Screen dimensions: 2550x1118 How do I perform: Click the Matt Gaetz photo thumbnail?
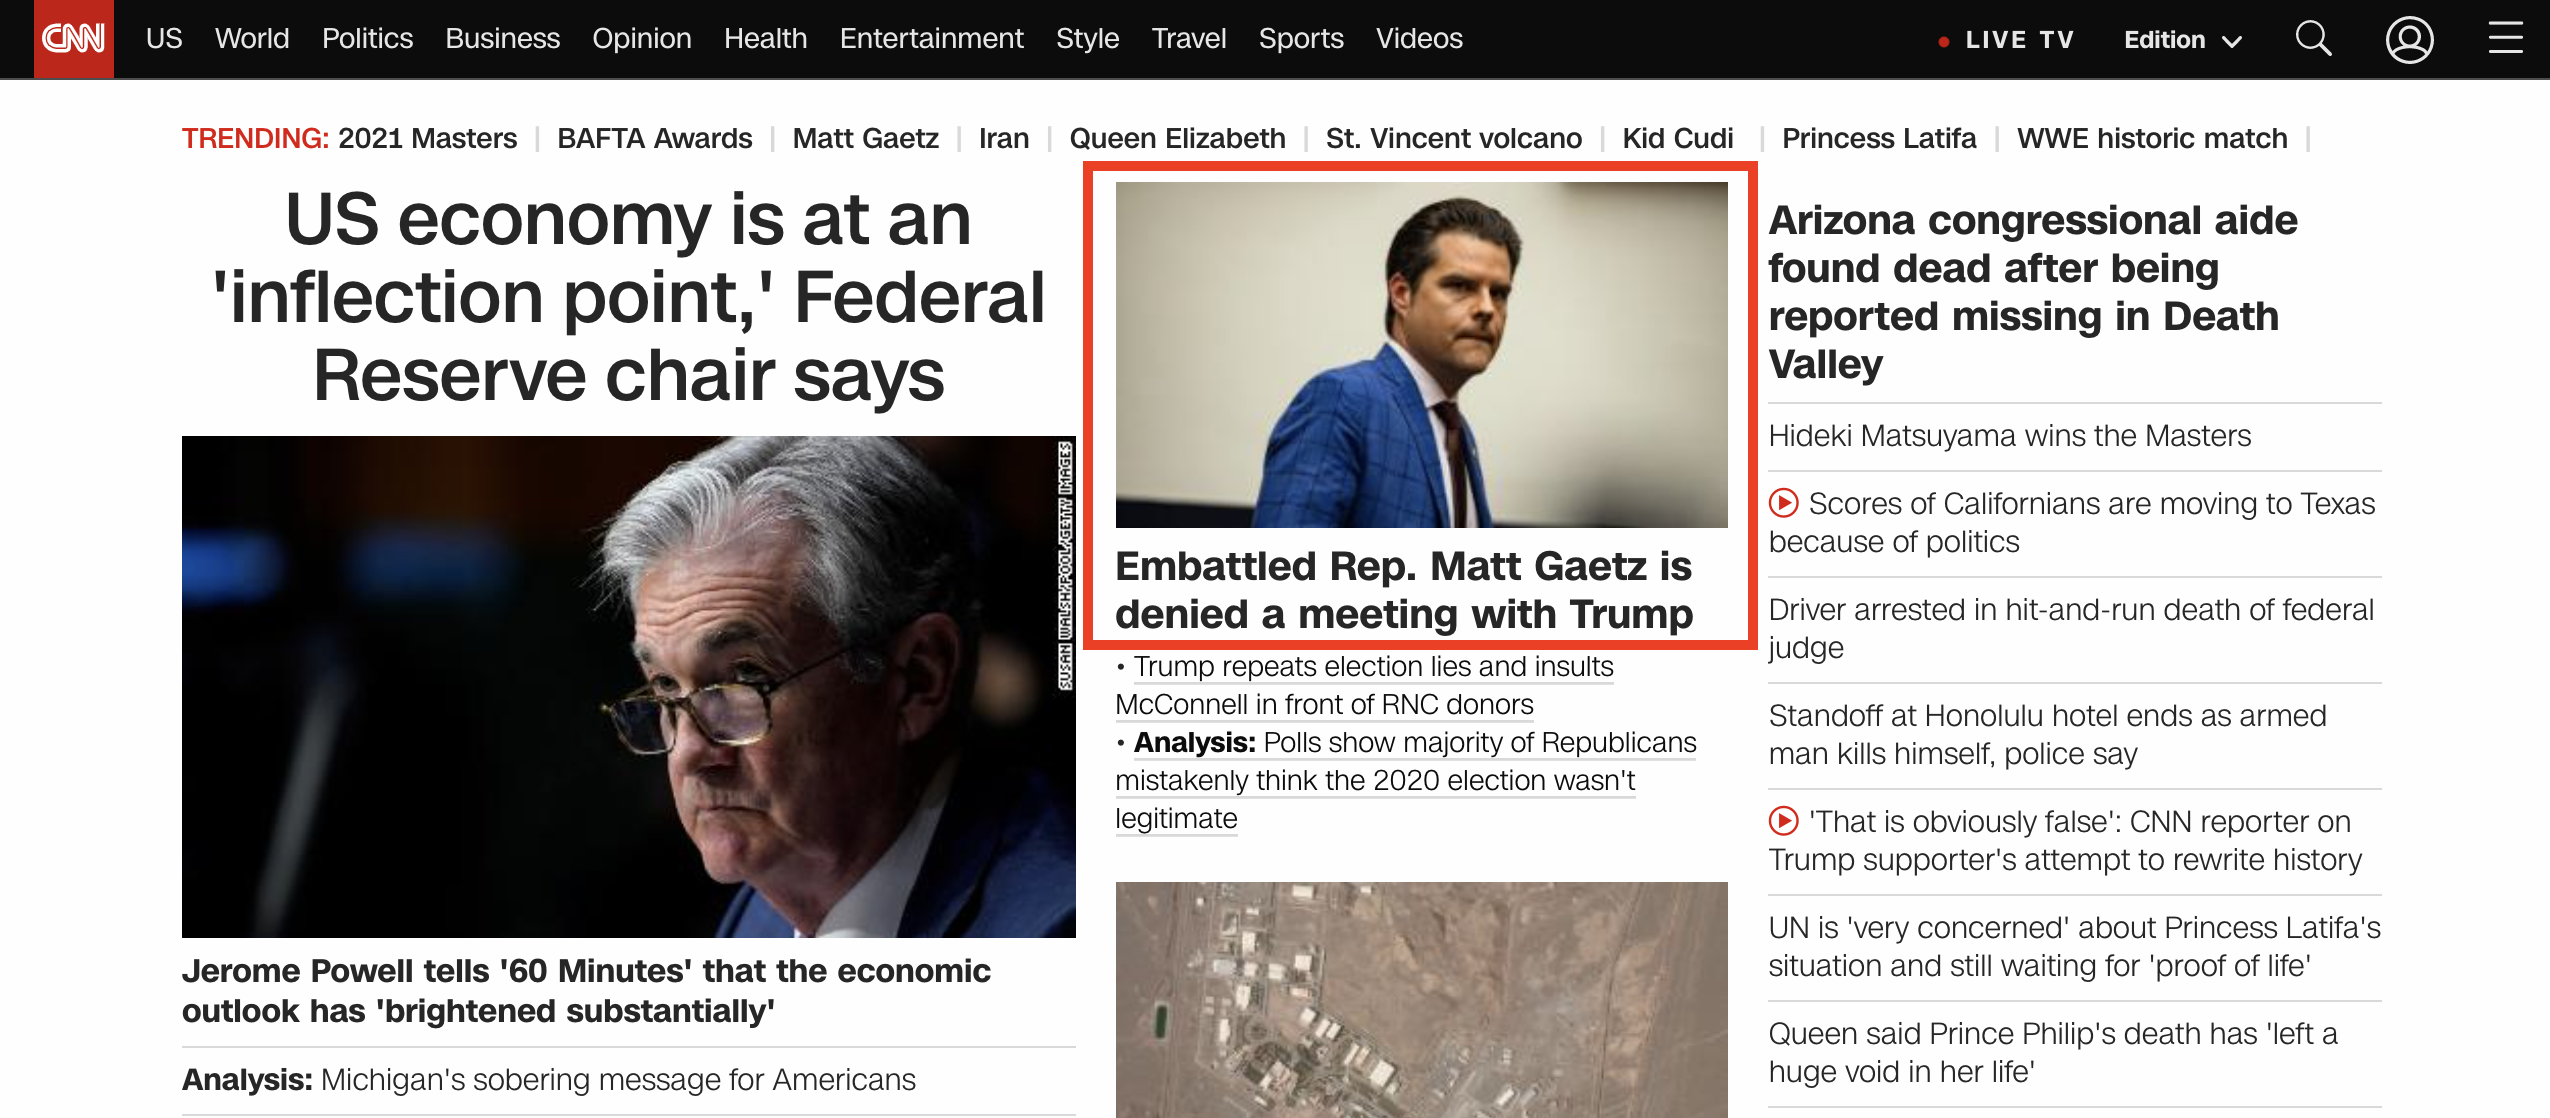pos(1421,354)
